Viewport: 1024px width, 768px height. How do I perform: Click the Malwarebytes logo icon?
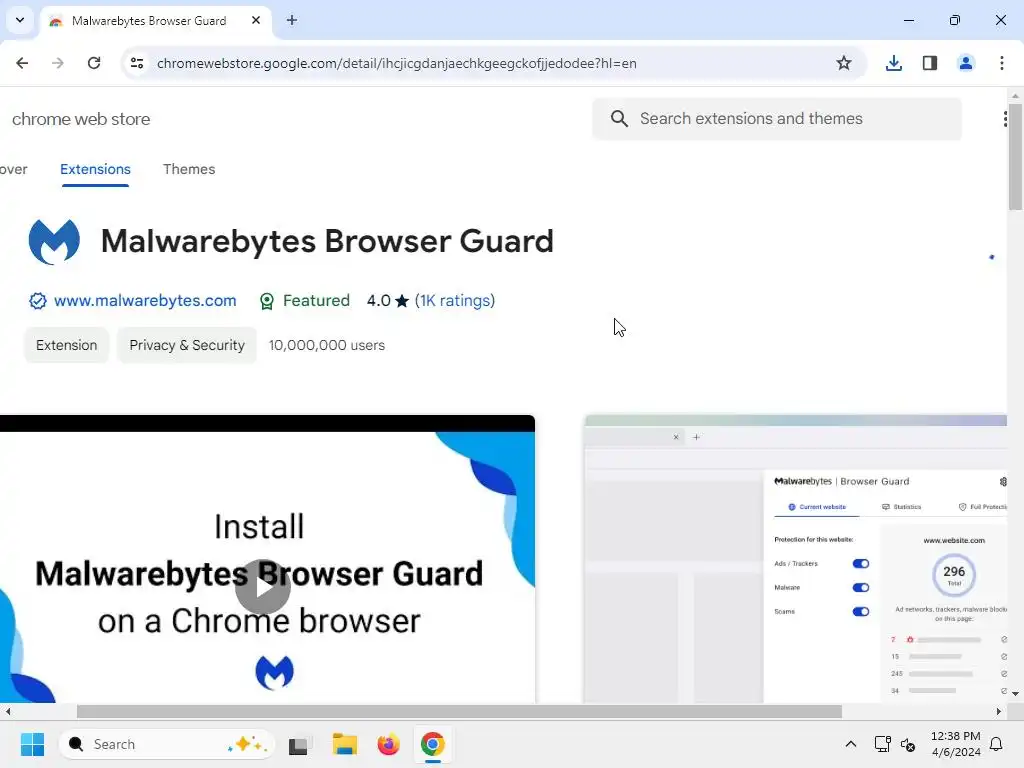pos(54,242)
